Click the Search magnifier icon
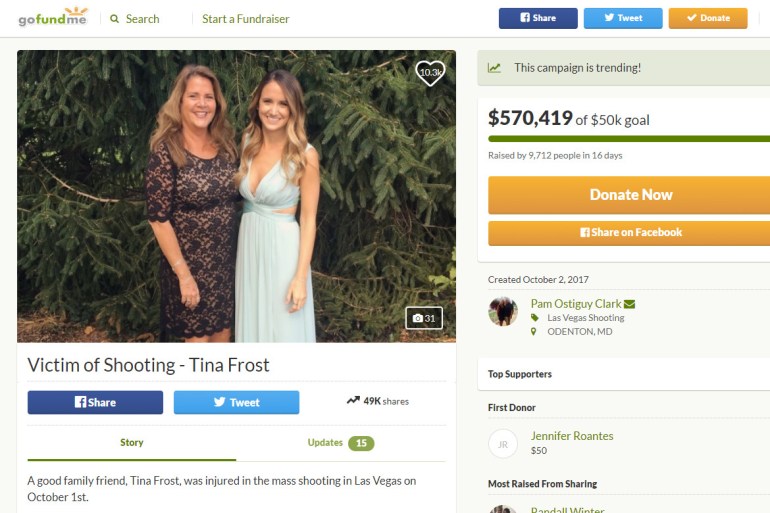The width and height of the screenshot is (770, 513). pyautogui.click(x=115, y=19)
